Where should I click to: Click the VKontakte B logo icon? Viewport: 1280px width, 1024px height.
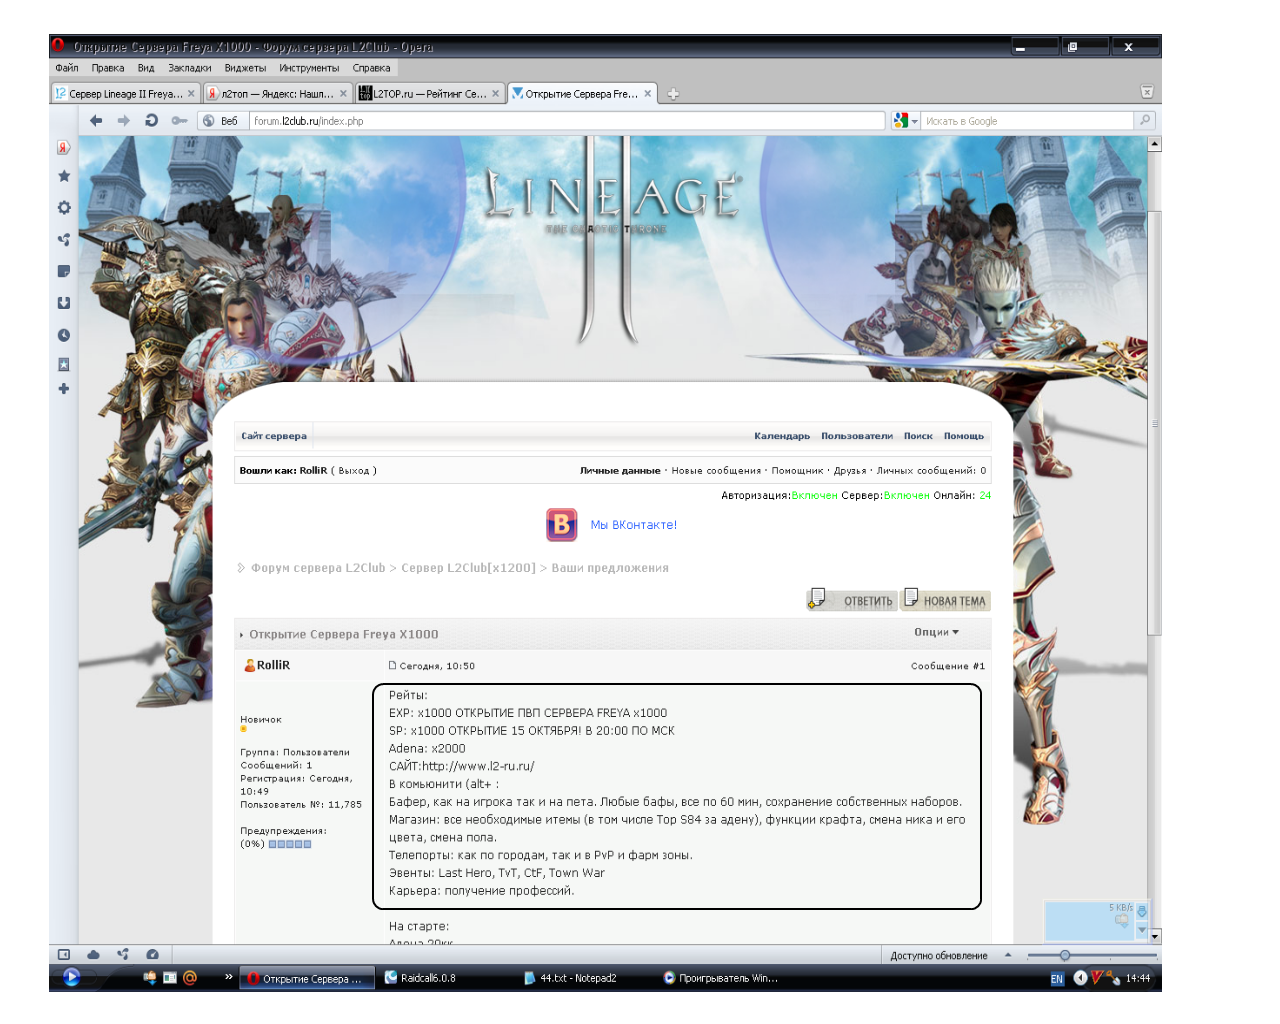(x=562, y=524)
